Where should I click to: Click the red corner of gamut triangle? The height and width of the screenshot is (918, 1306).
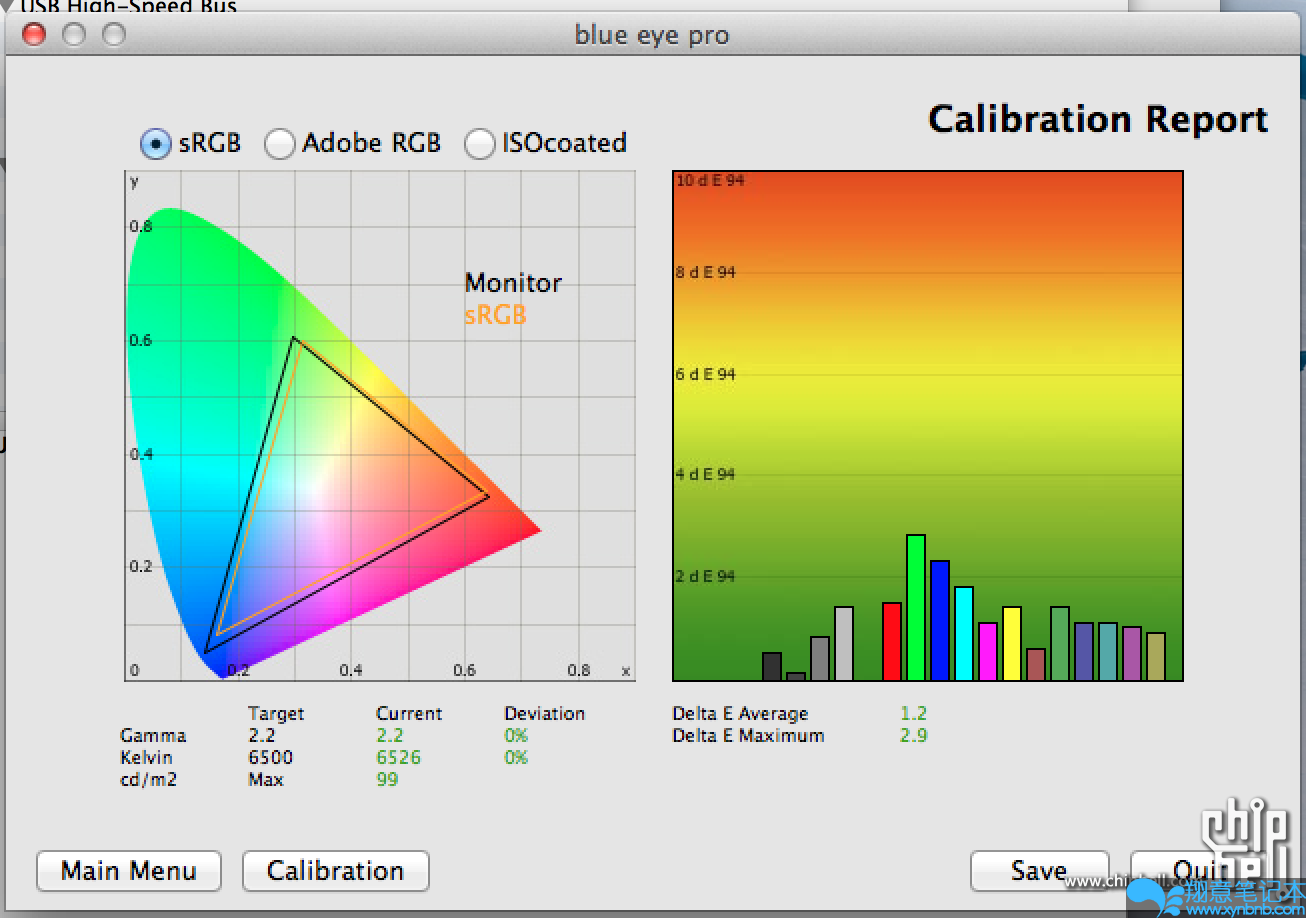(x=488, y=495)
